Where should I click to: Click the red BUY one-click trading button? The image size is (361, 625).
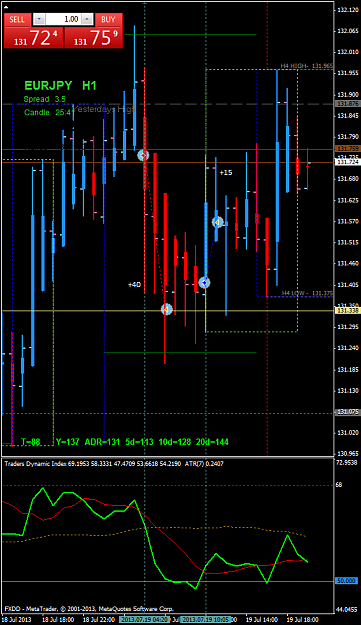pos(108,19)
